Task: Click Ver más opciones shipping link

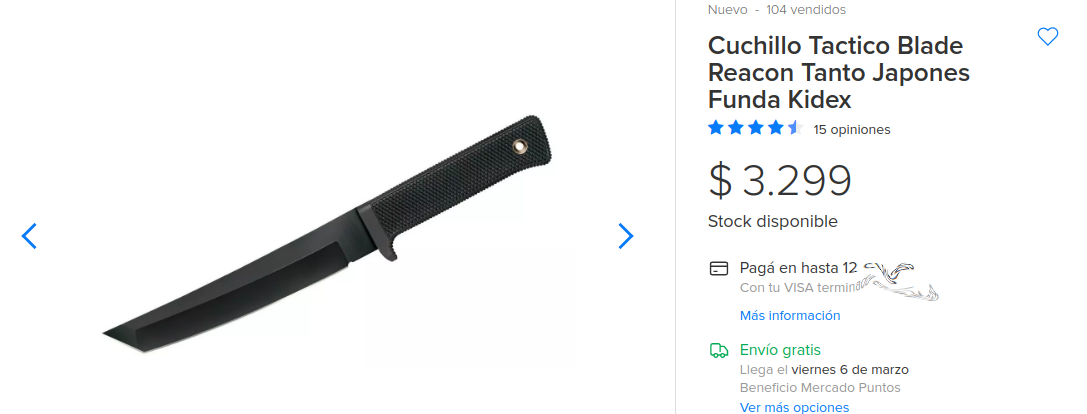Action: tap(794, 407)
